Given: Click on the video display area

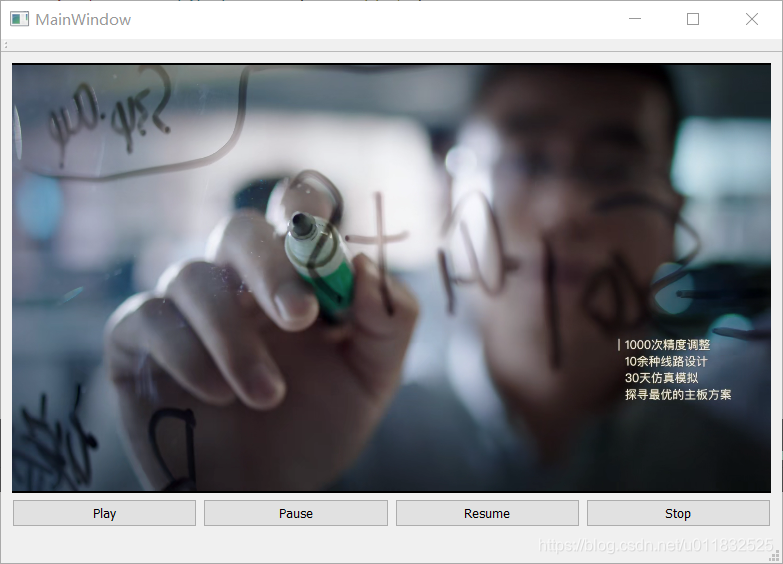Looking at the screenshot, I should 392,278.
